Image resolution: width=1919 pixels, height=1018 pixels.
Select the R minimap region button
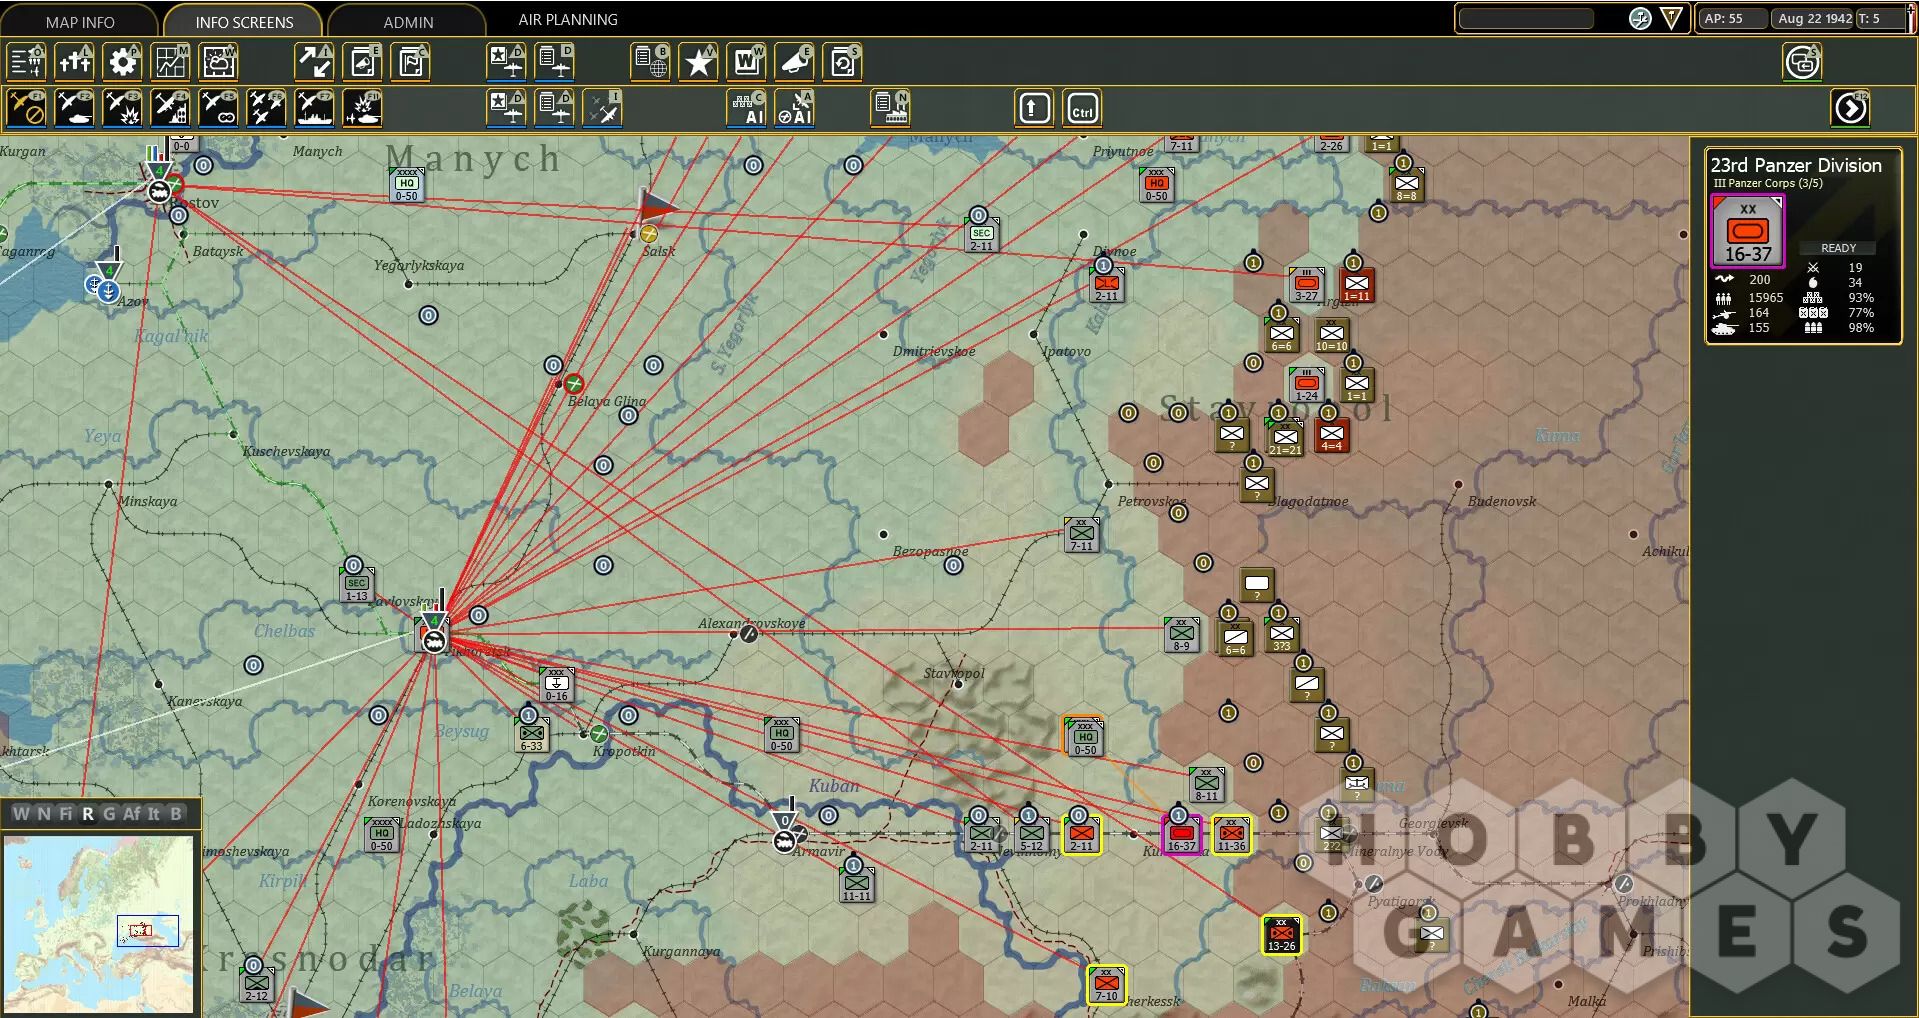pyautogui.click(x=88, y=814)
